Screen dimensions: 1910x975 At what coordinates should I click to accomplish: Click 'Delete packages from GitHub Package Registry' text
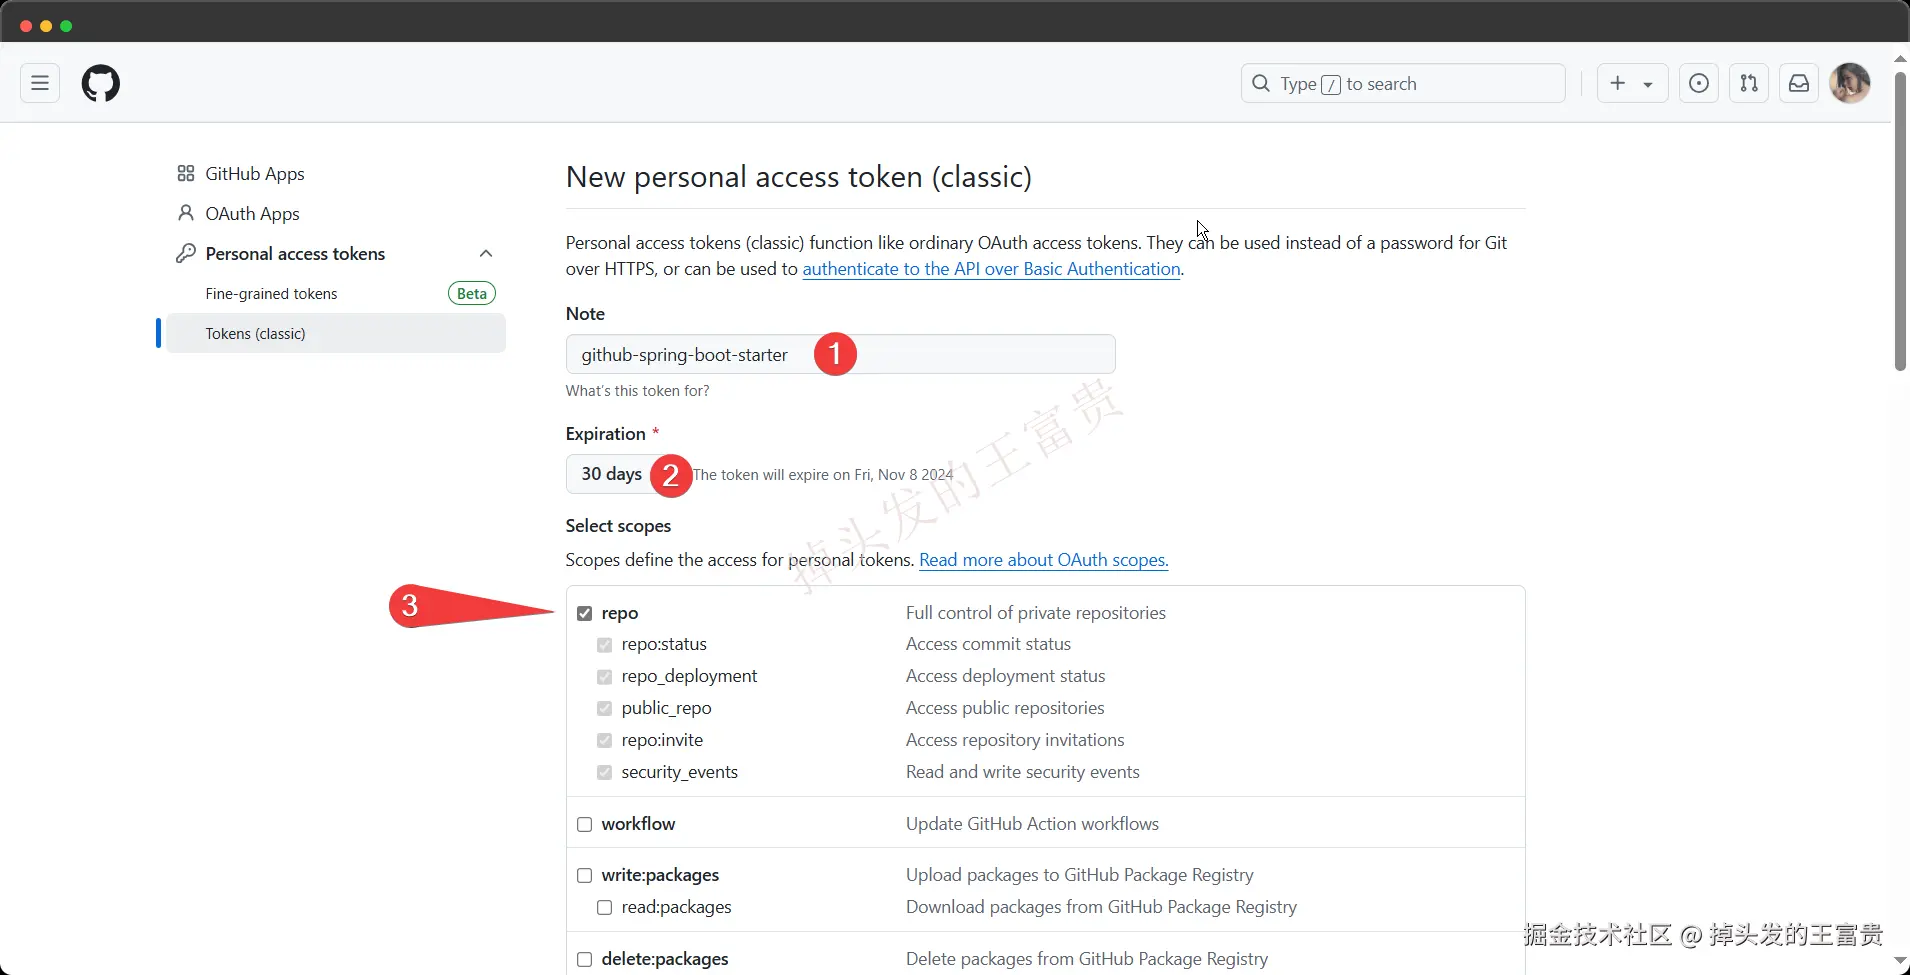click(1086, 959)
